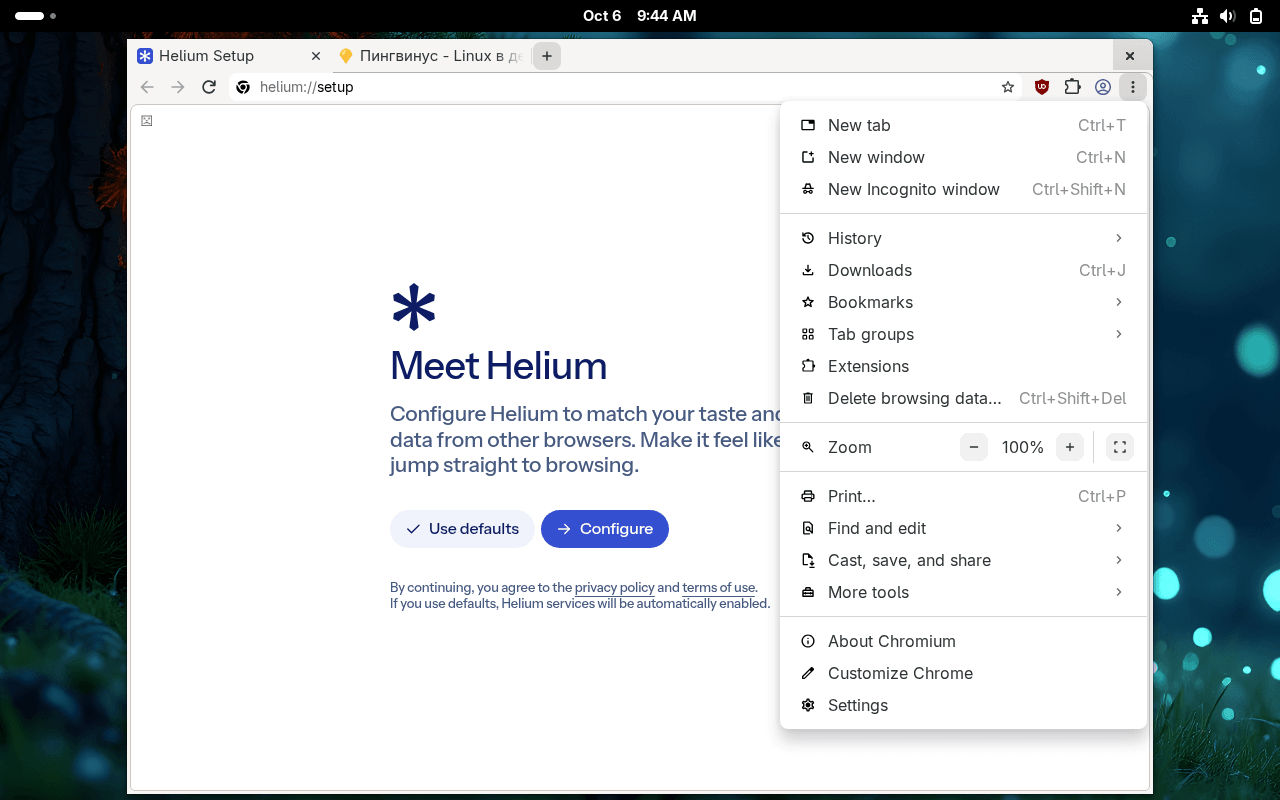
Task: Open Extensions from the menu list
Action: (x=963, y=366)
